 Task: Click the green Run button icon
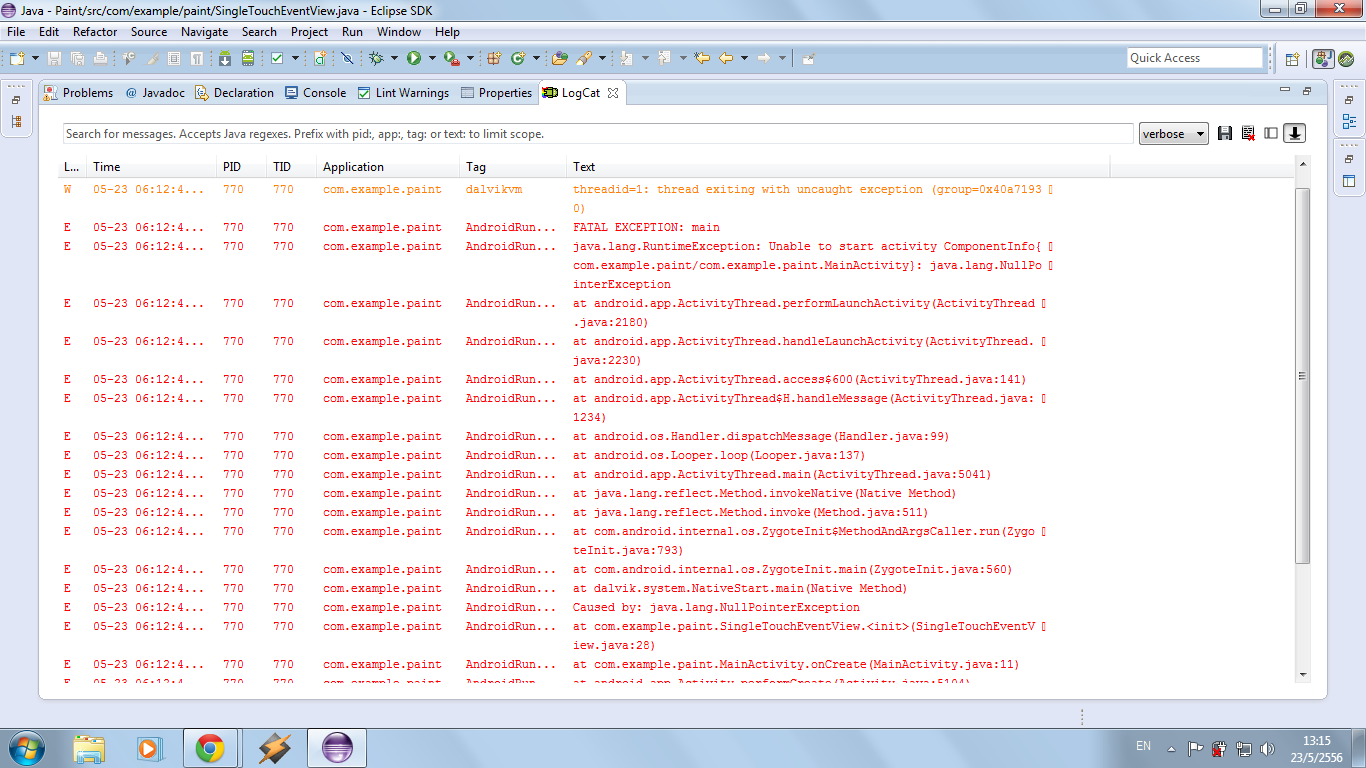pos(413,58)
